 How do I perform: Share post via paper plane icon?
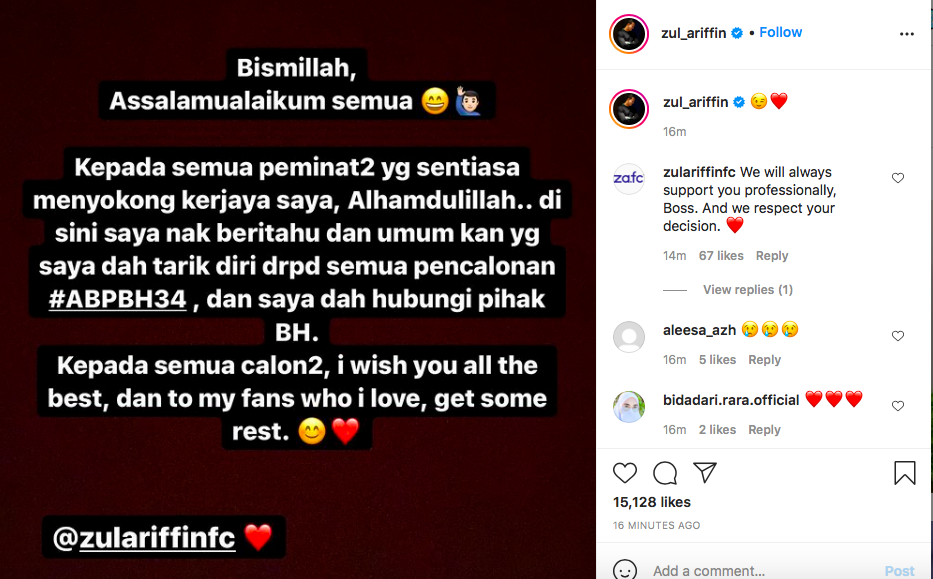click(705, 472)
